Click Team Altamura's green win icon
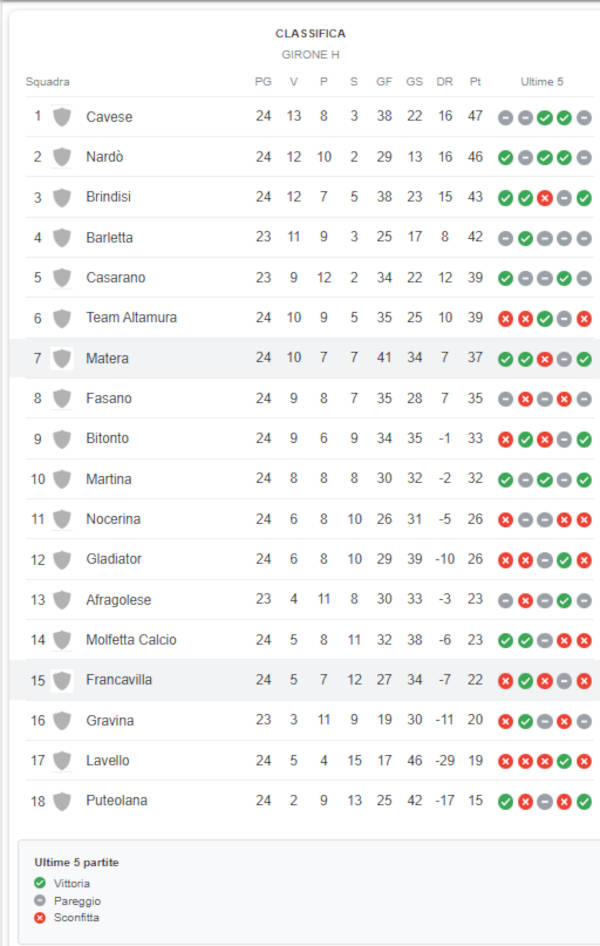 pos(545,319)
